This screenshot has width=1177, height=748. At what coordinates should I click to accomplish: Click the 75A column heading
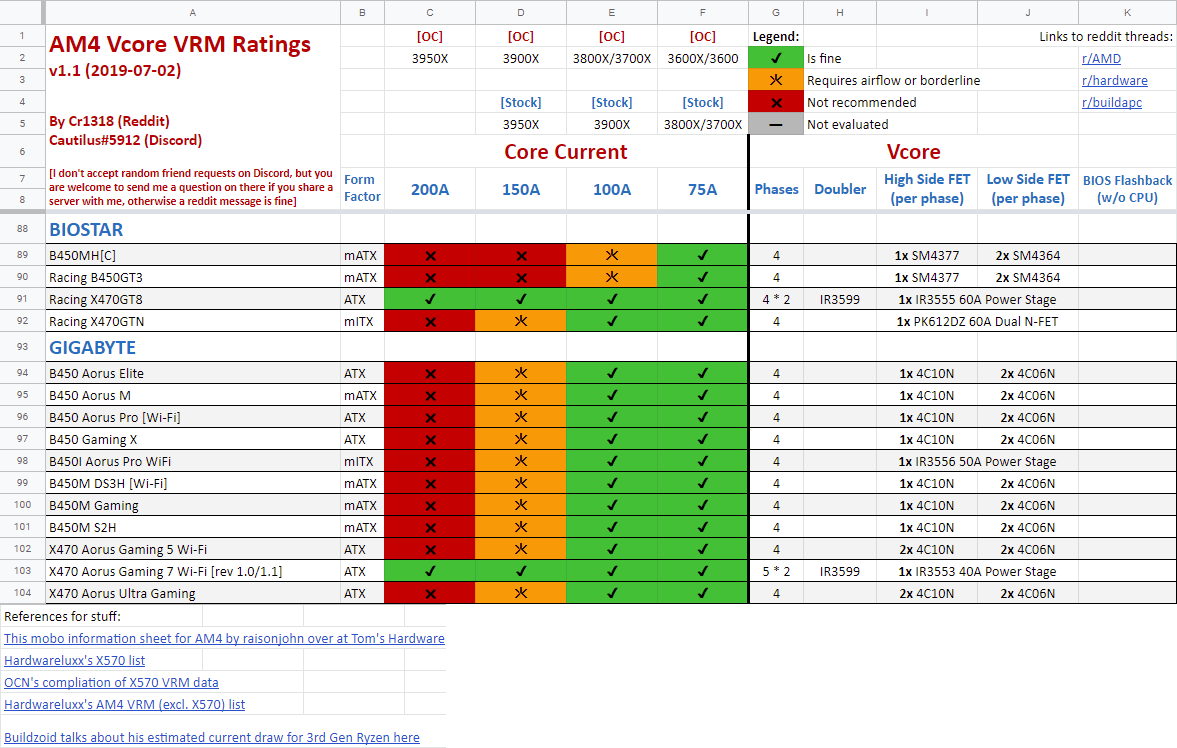click(703, 189)
